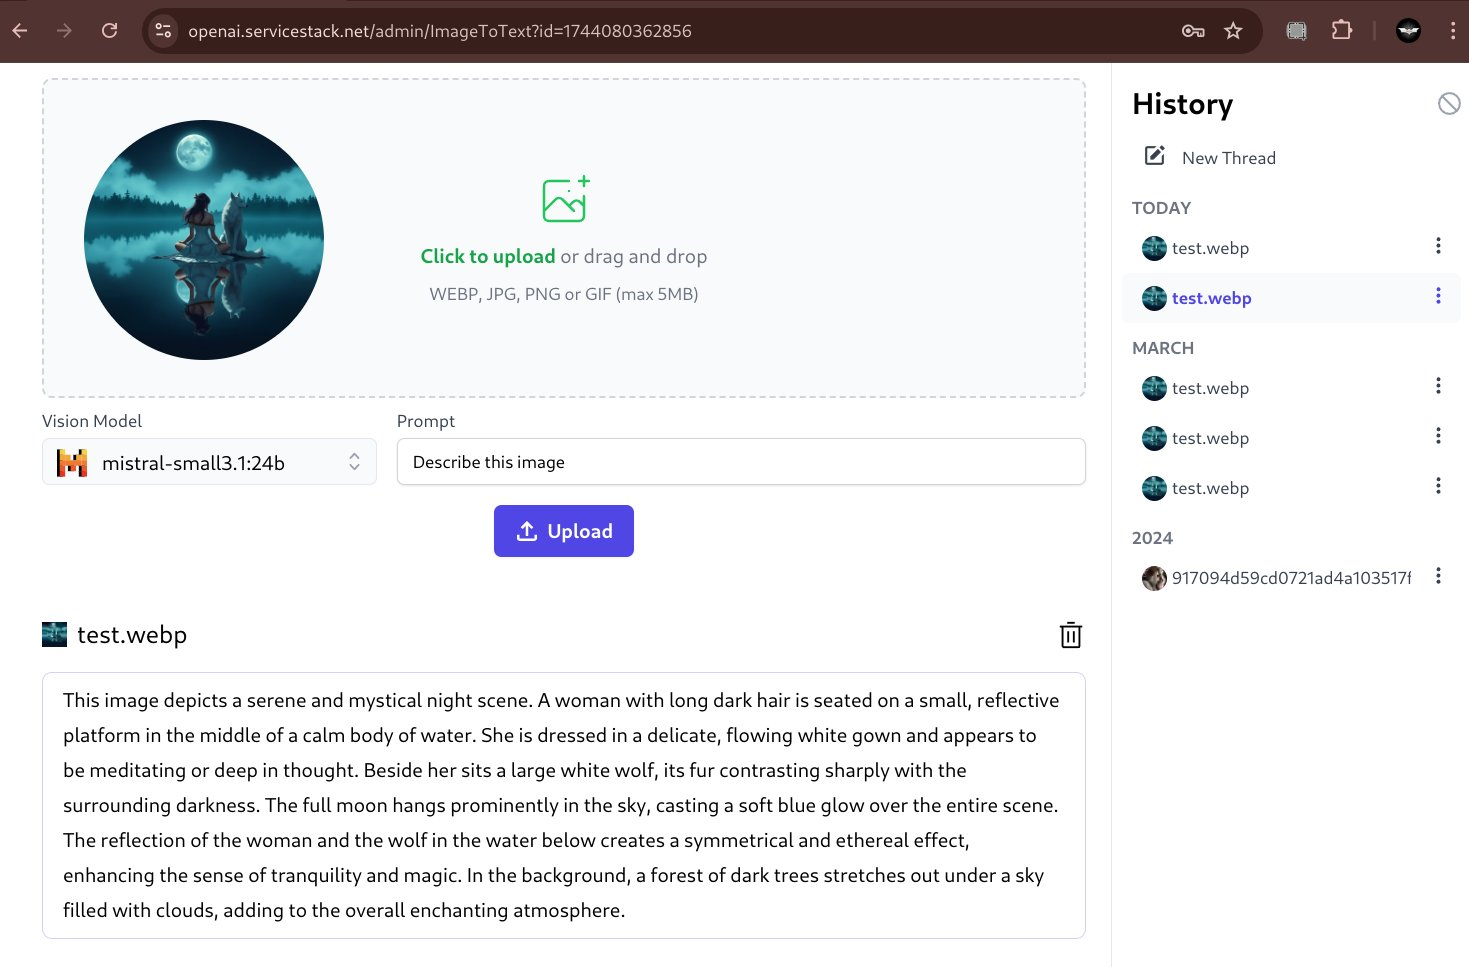Open the browser profile avatar

(x=1408, y=31)
